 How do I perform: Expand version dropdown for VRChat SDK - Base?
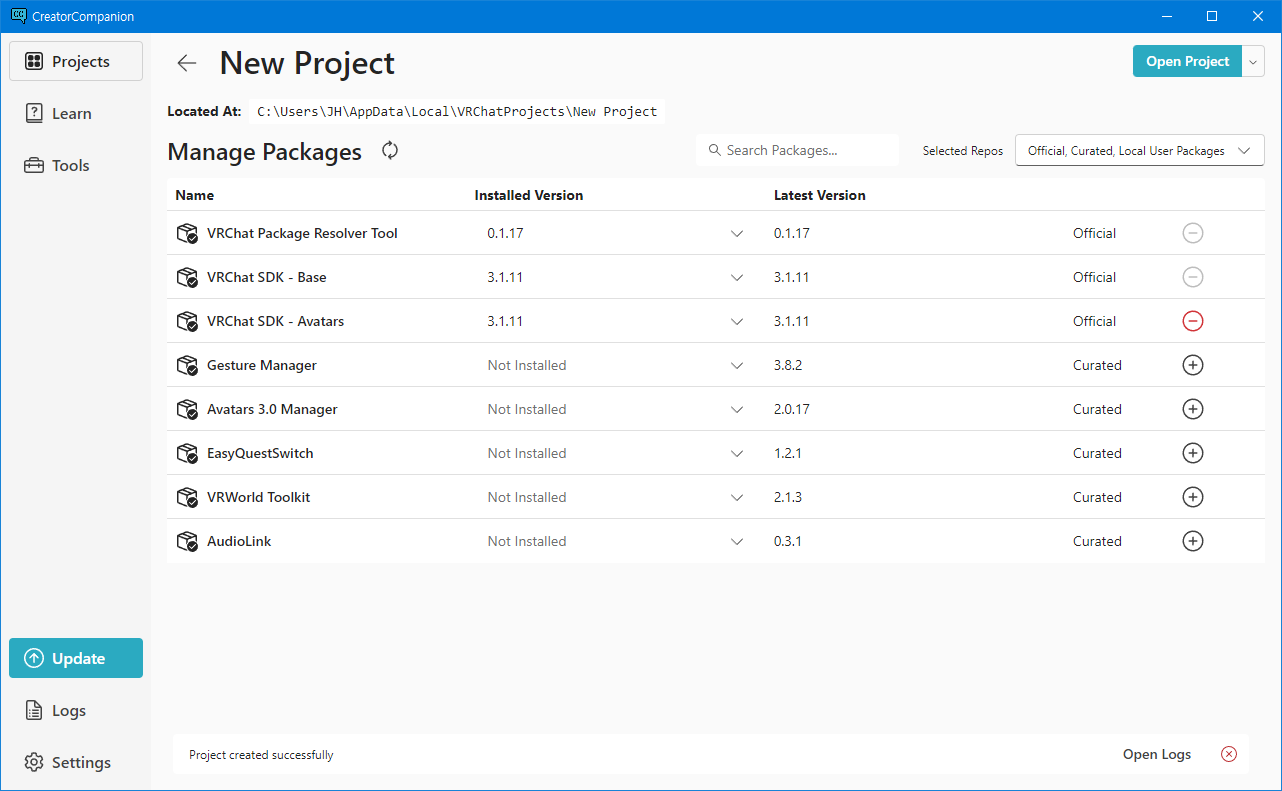point(737,277)
